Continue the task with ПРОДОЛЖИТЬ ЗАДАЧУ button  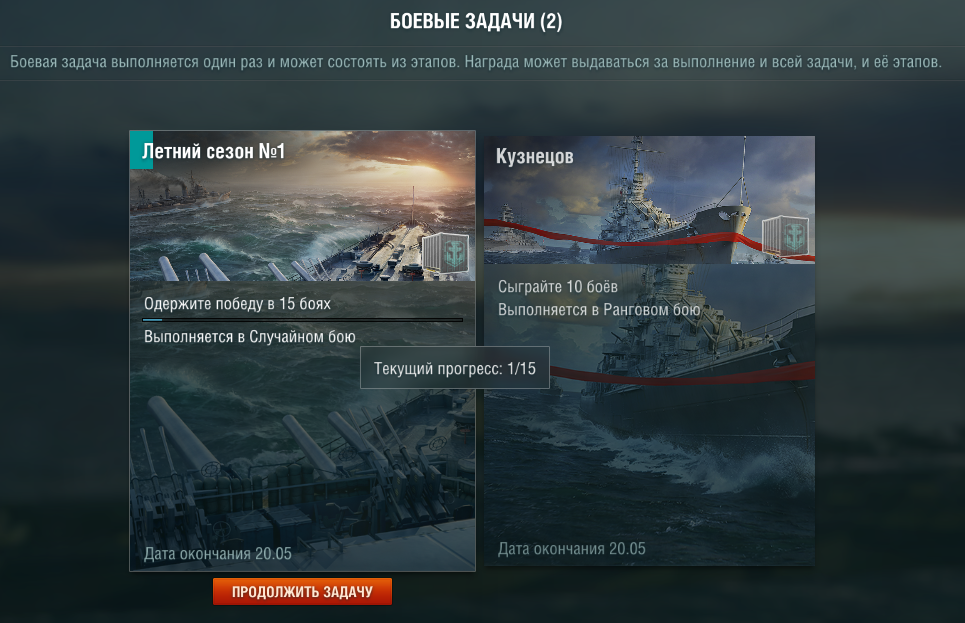pos(302,592)
